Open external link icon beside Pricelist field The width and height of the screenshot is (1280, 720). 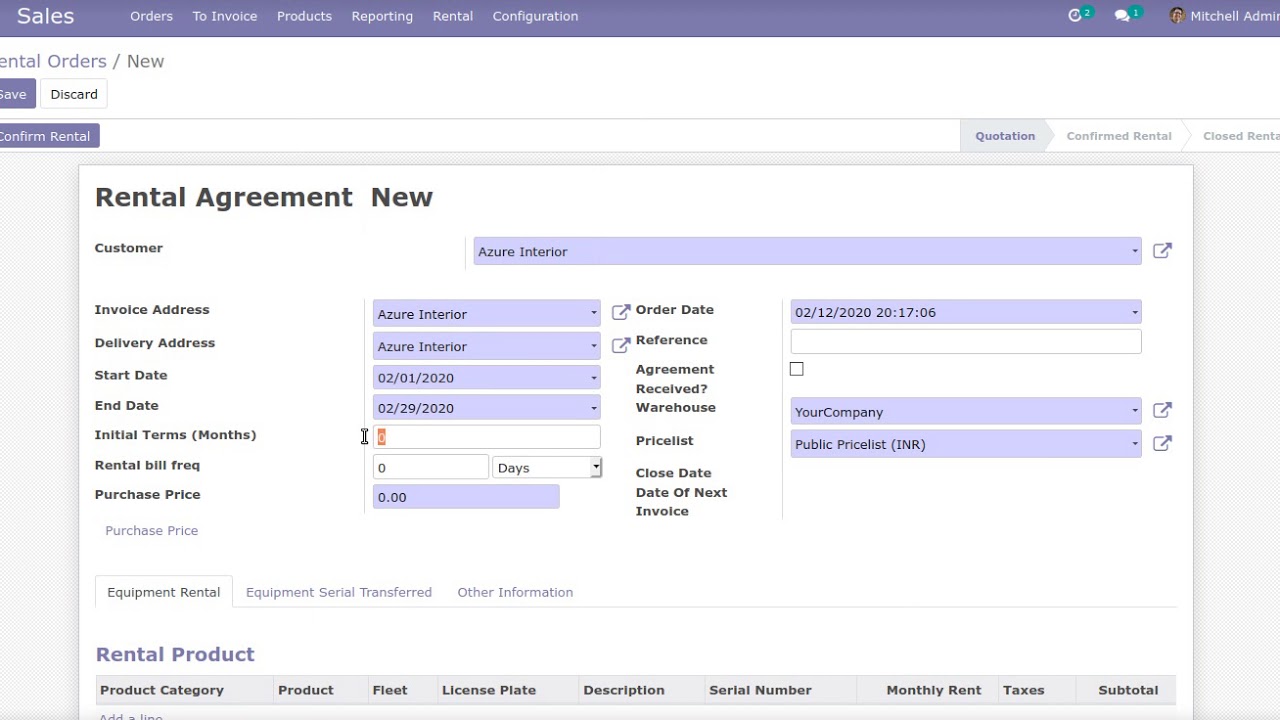click(1162, 444)
